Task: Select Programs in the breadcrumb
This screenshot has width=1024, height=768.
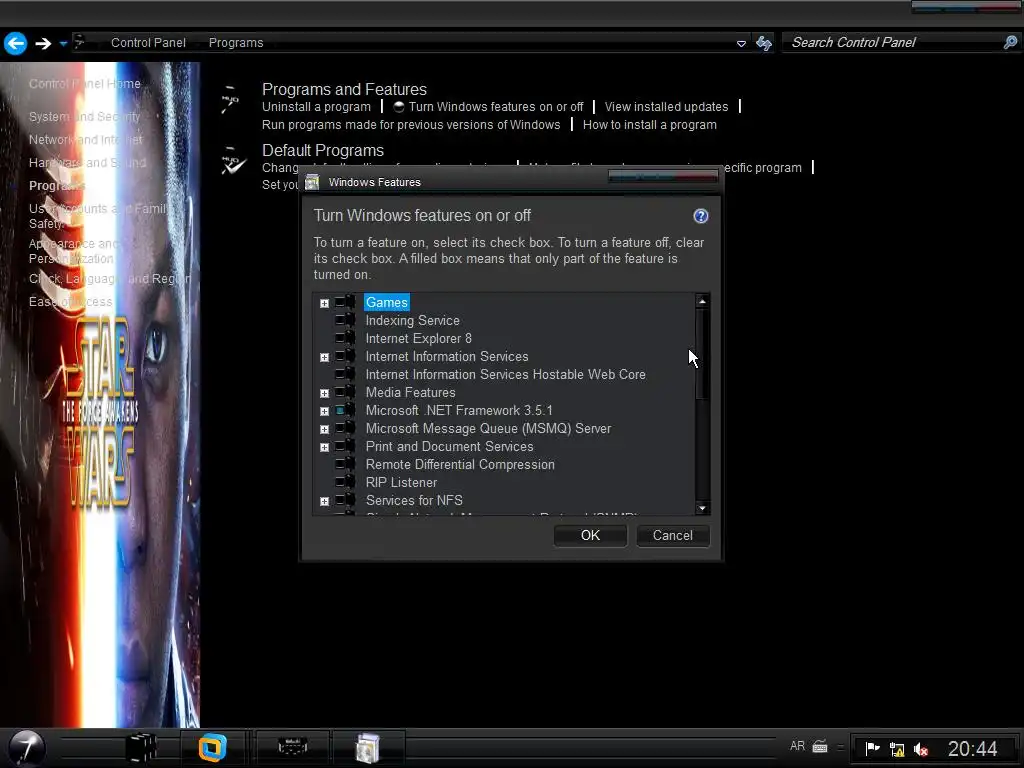Action: point(236,42)
